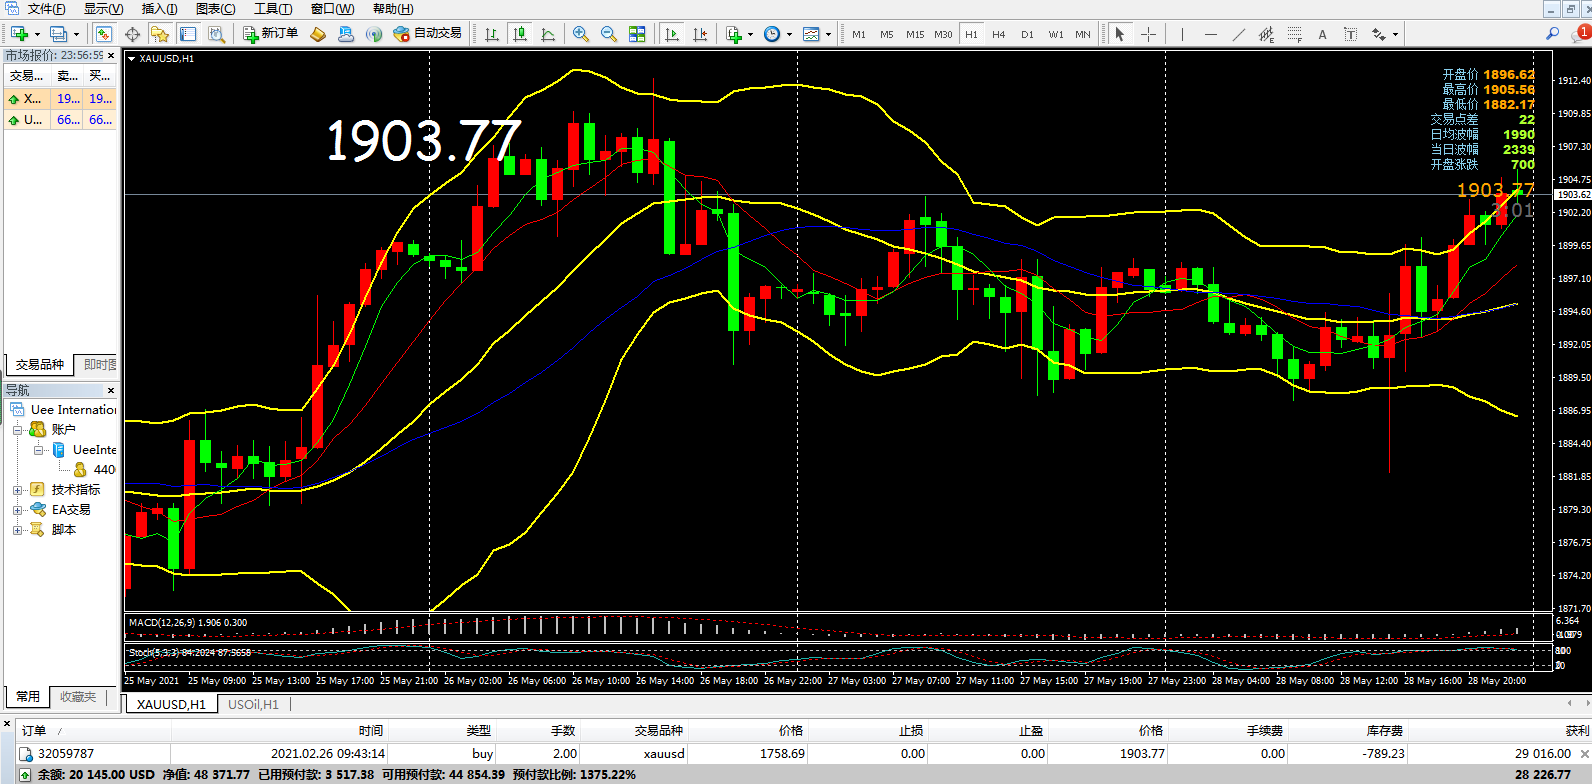Select MN timeframe
1592x784 pixels.
pos(1083,34)
